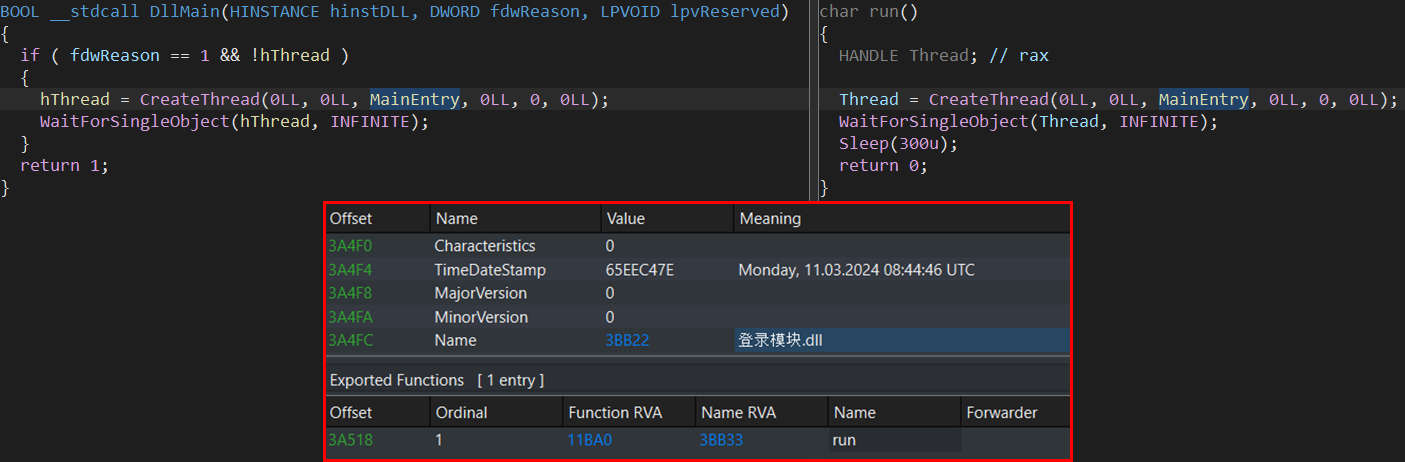The width and height of the screenshot is (1405, 462).
Task: Click the Value column header
Action: 626,218
